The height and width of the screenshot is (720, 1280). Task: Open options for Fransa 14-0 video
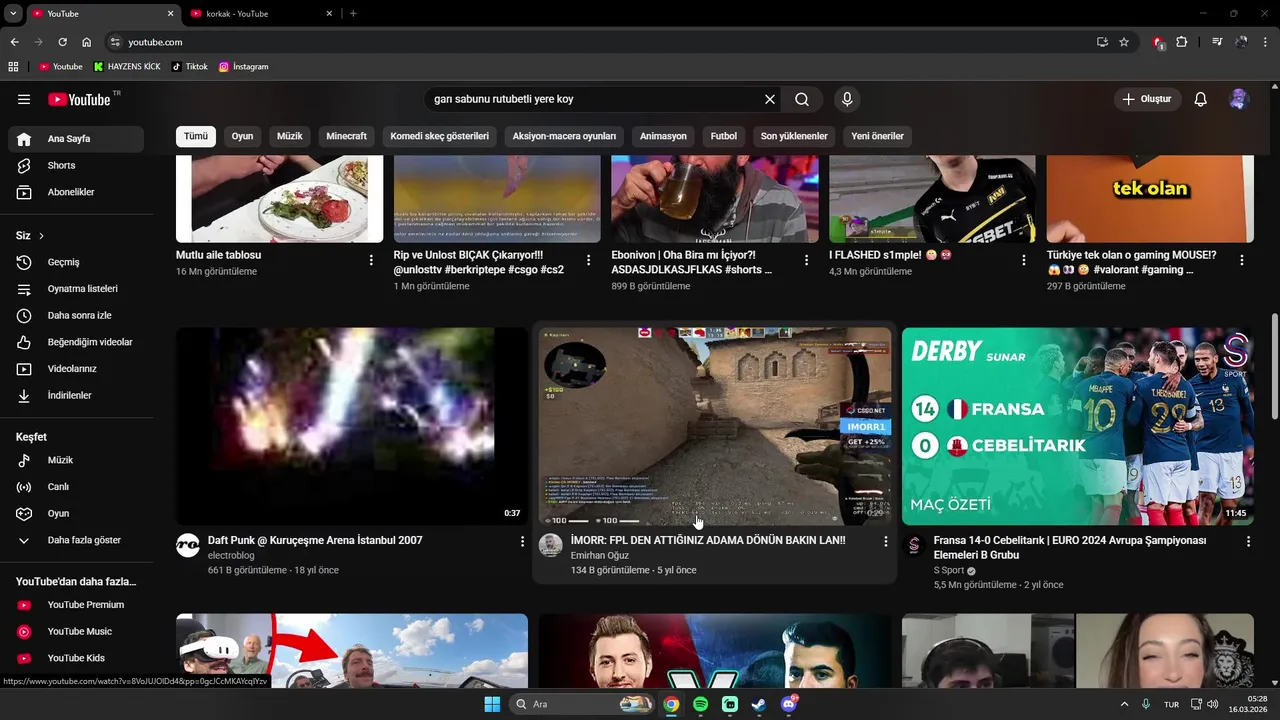coord(1248,541)
